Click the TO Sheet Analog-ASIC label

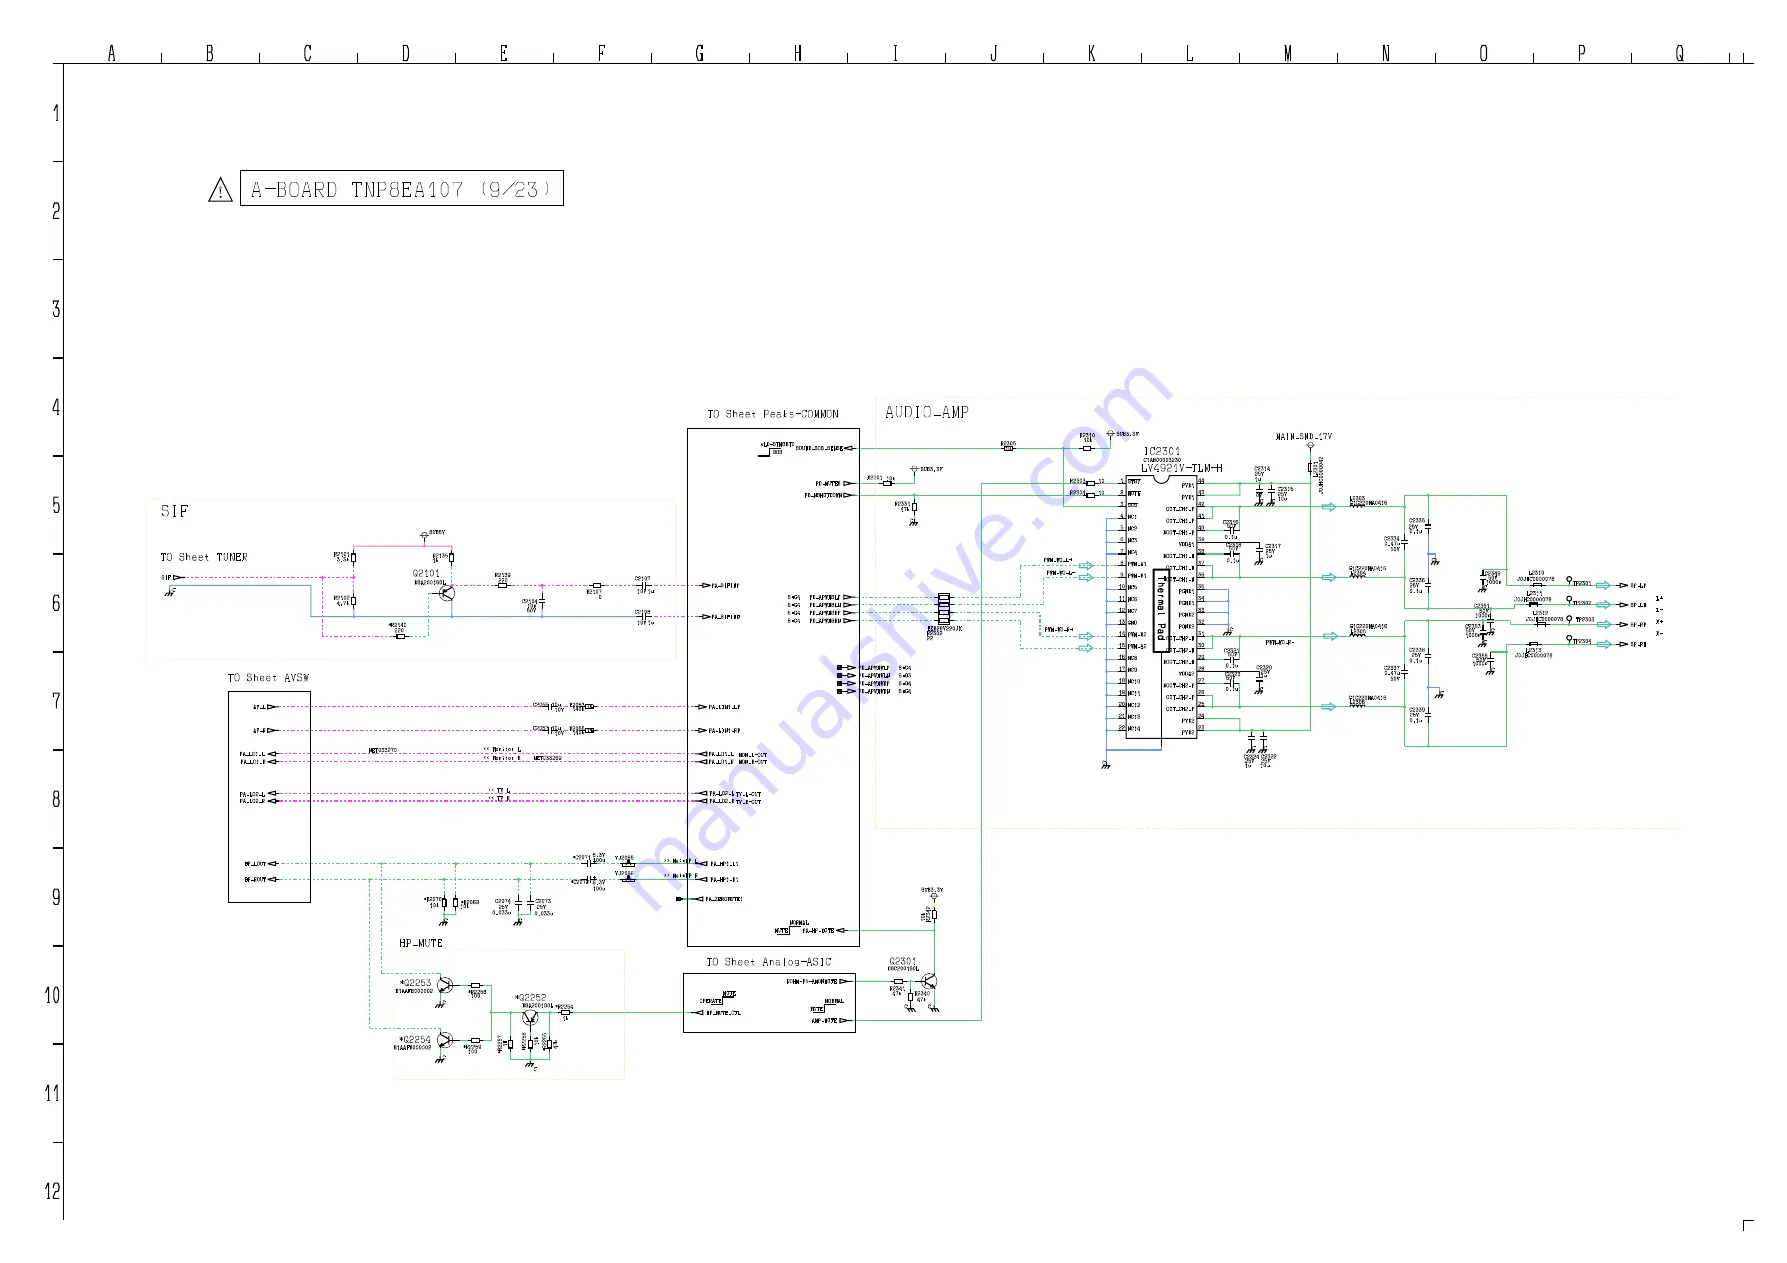(769, 962)
